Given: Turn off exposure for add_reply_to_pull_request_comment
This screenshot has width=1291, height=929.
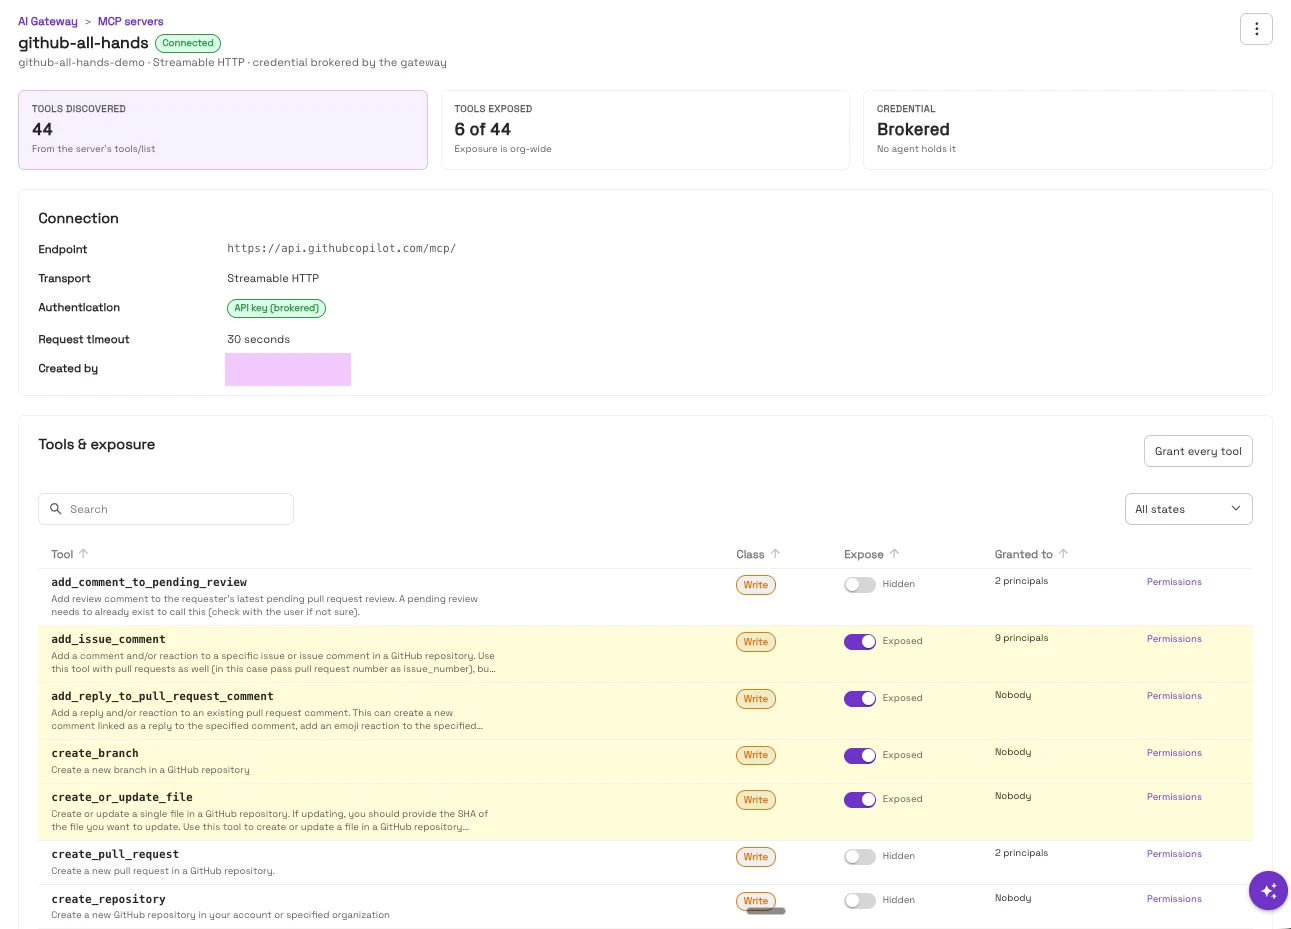Looking at the screenshot, I should [860, 699].
